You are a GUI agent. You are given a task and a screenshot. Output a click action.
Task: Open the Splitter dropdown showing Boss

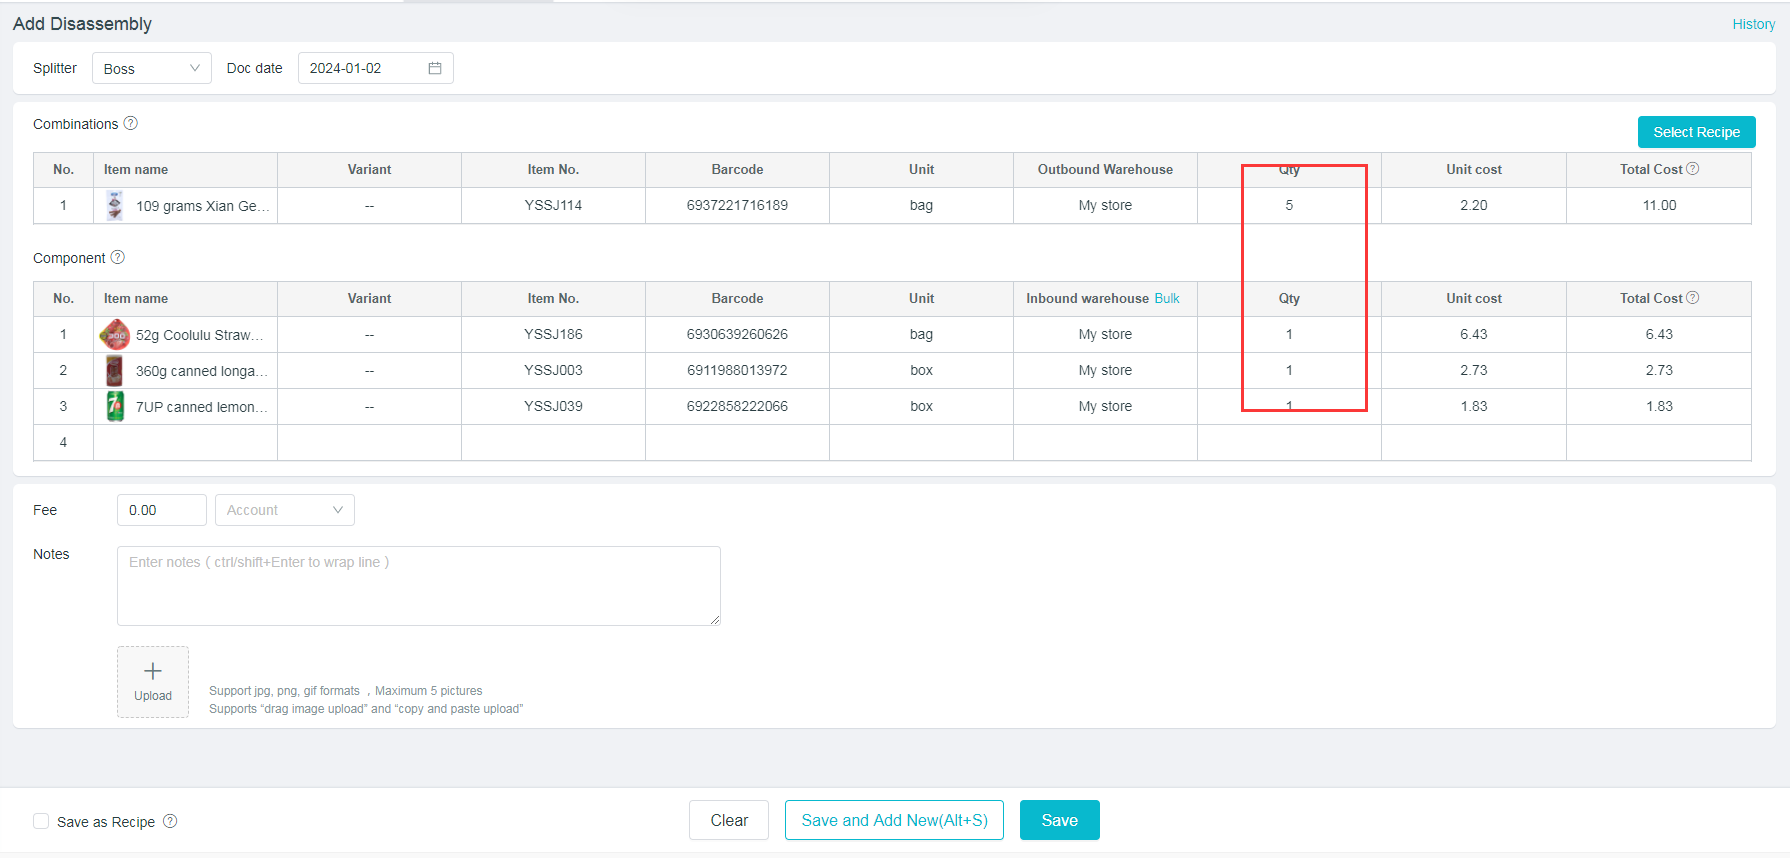152,68
